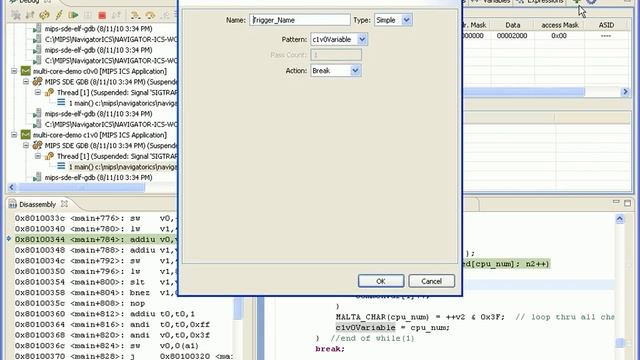Select highlighted disassembly line 0x80100344 addiu
640x360 pixels.
point(96,239)
